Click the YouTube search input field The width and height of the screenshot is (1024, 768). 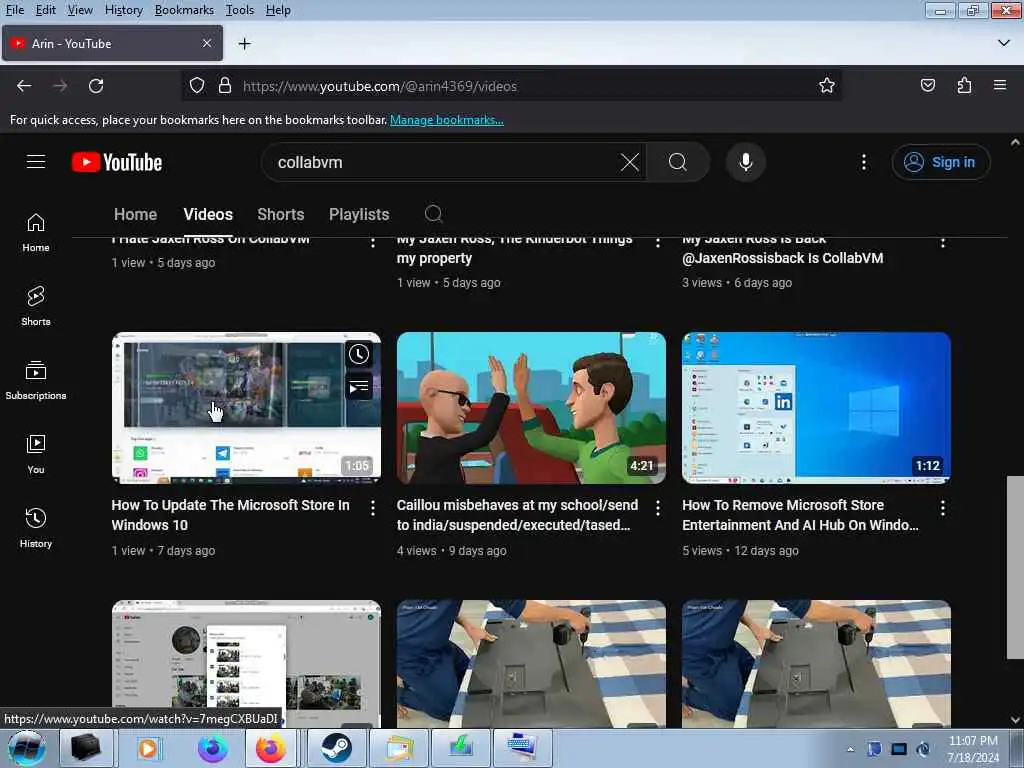[x=444, y=162]
